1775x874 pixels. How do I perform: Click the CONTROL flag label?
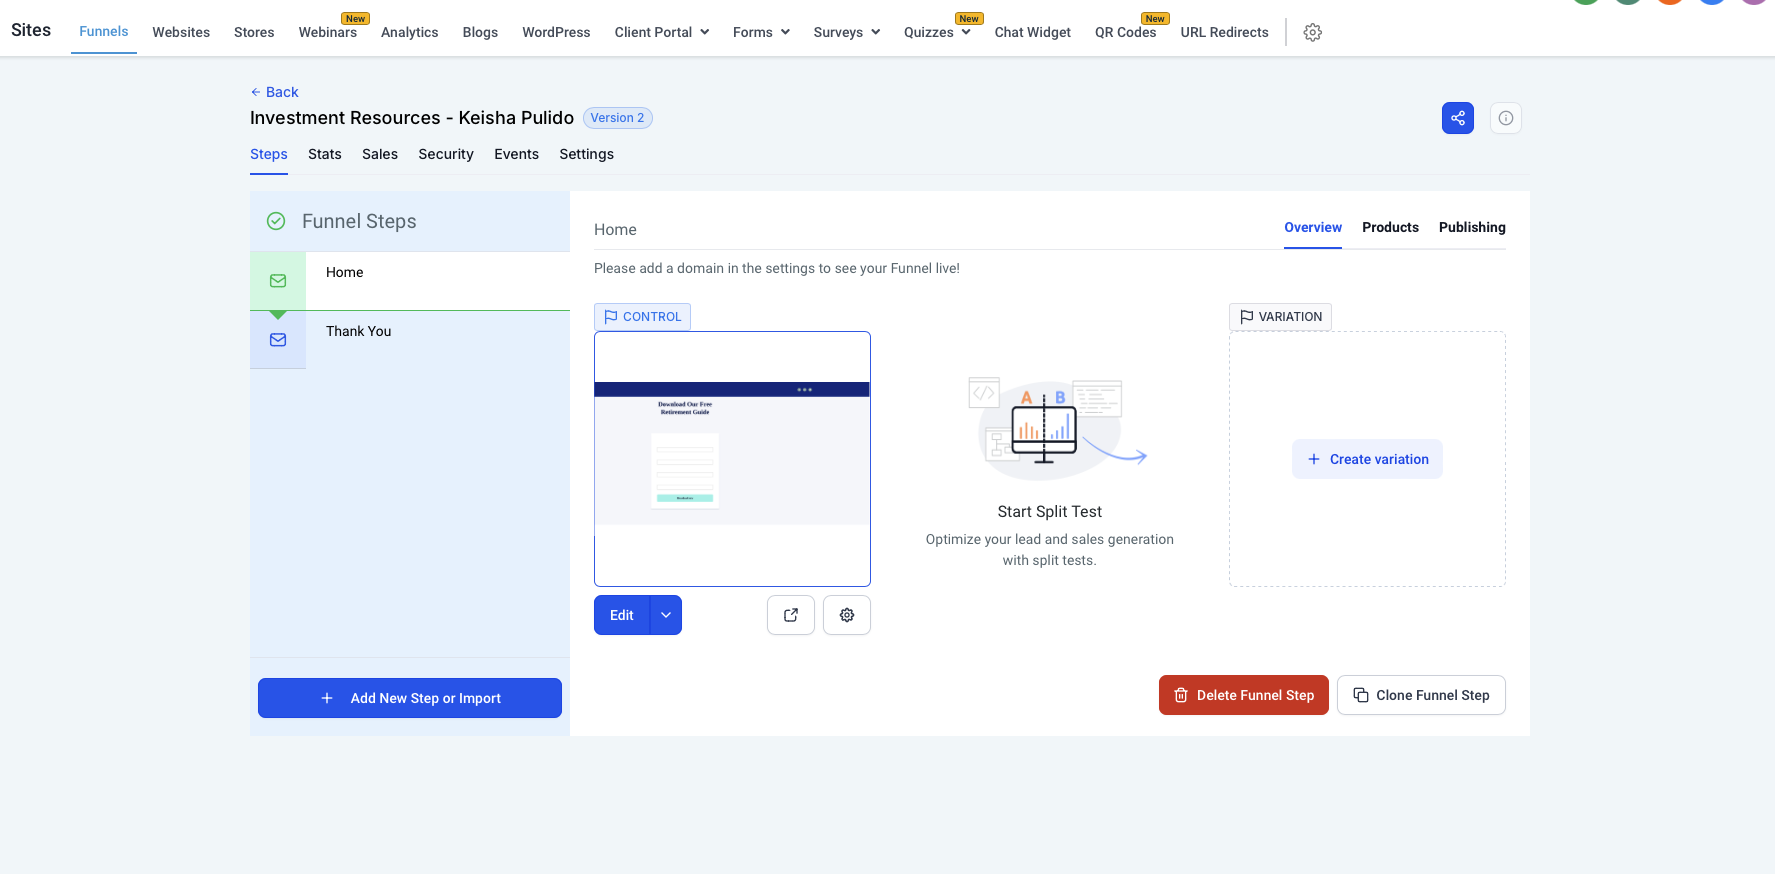pyautogui.click(x=642, y=317)
